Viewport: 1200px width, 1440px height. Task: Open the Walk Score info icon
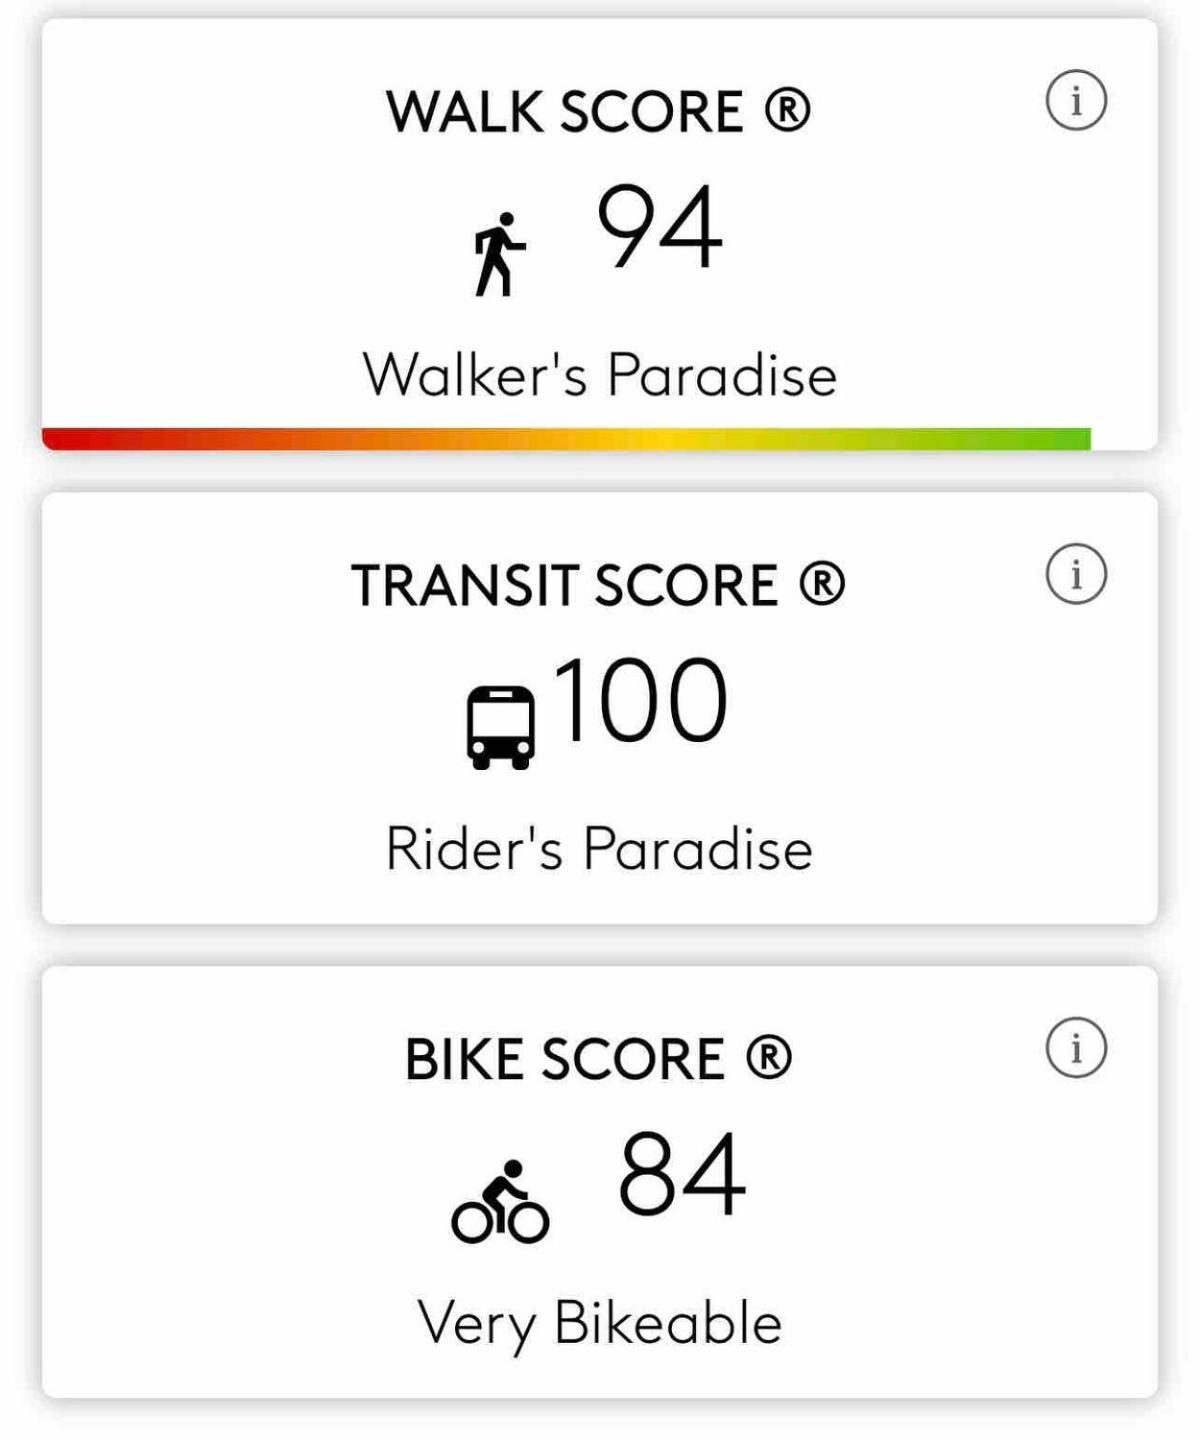point(1076,101)
